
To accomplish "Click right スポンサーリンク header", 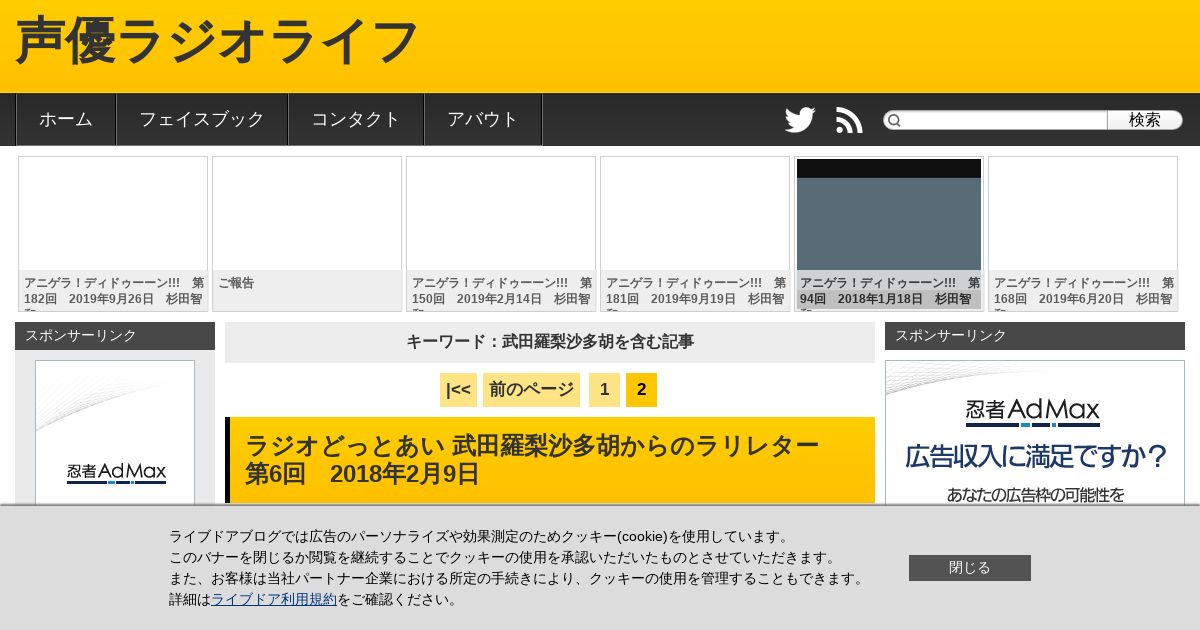I will coord(1035,336).
